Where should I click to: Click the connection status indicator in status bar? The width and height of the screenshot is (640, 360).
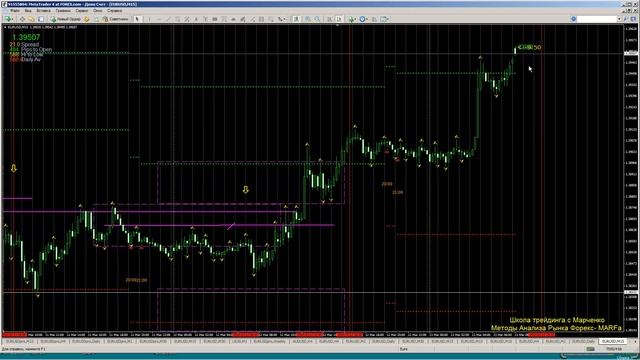[591, 349]
